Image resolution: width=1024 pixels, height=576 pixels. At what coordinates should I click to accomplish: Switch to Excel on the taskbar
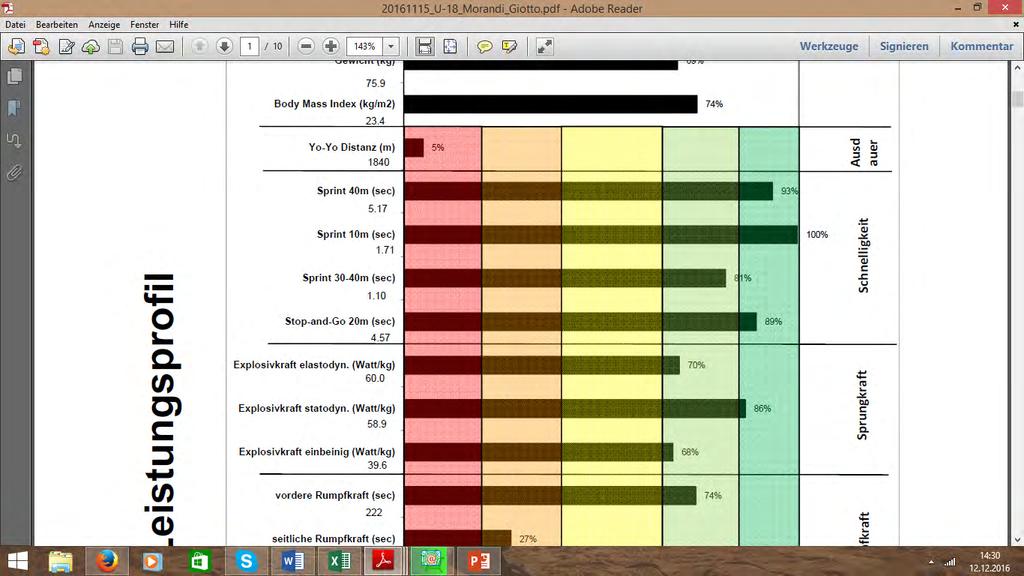tap(339, 561)
